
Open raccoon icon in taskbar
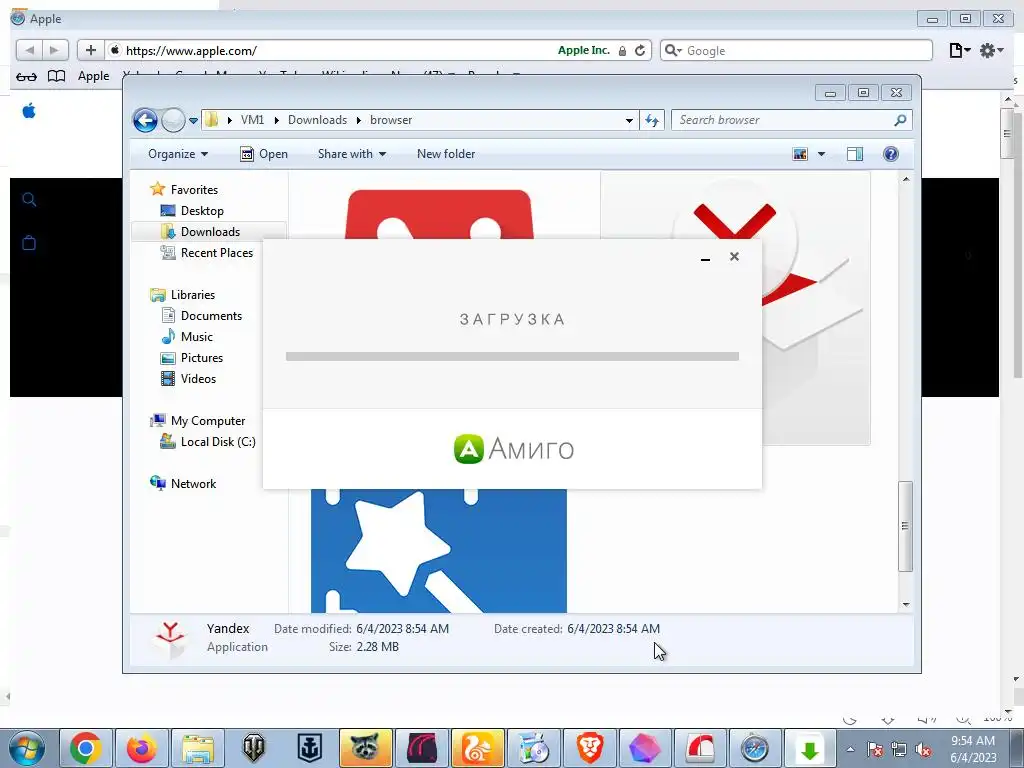(x=366, y=748)
